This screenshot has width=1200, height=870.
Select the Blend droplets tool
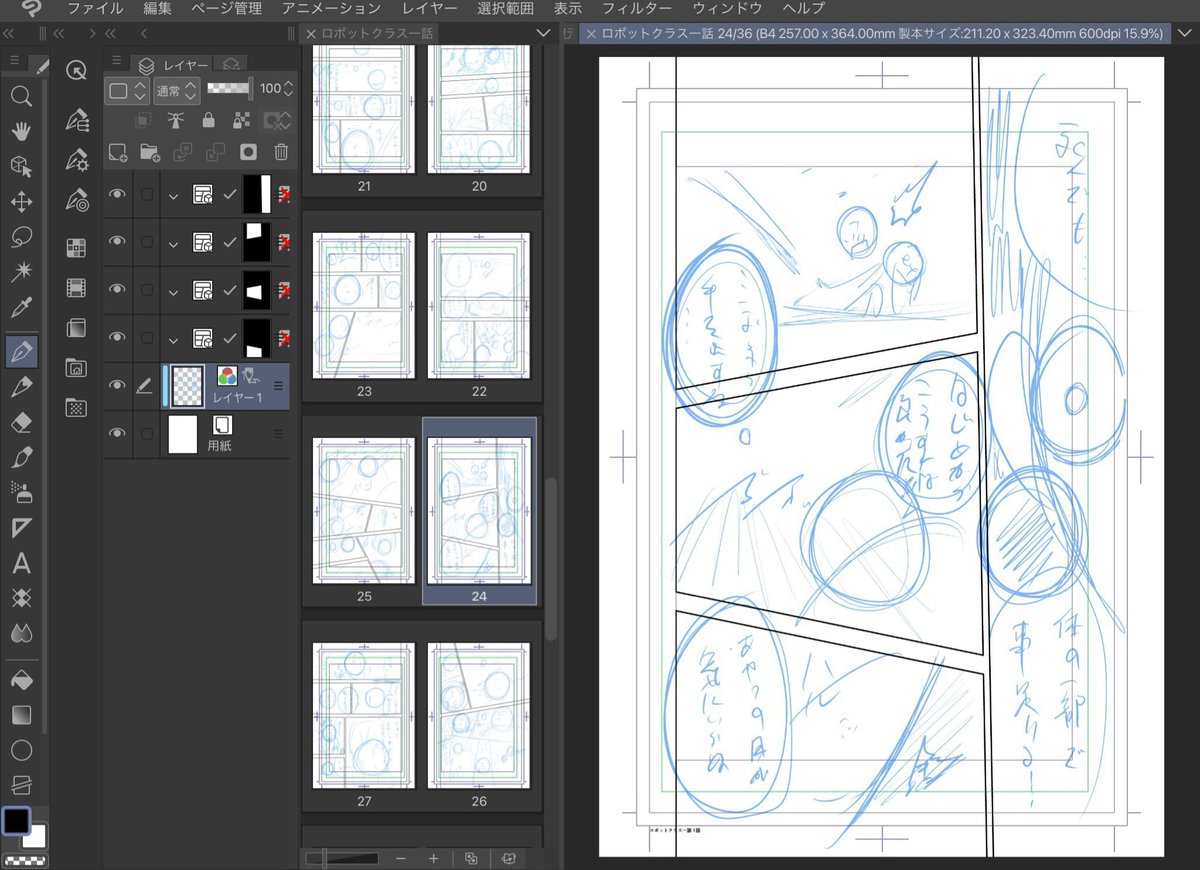pos(20,632)
